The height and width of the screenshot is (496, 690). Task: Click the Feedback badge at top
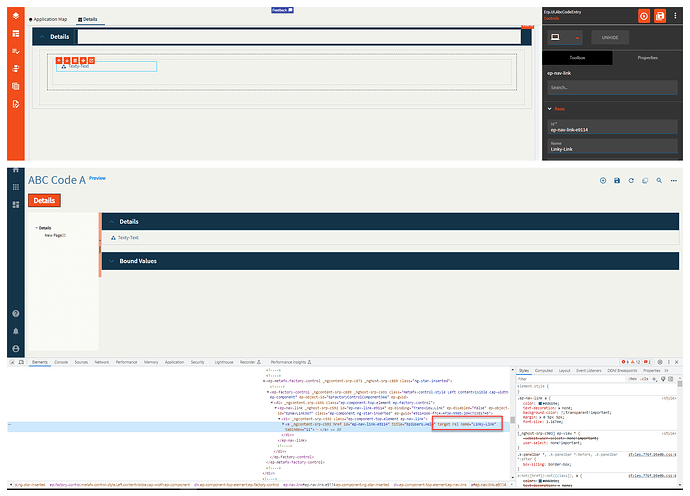[x=282, y=10]
